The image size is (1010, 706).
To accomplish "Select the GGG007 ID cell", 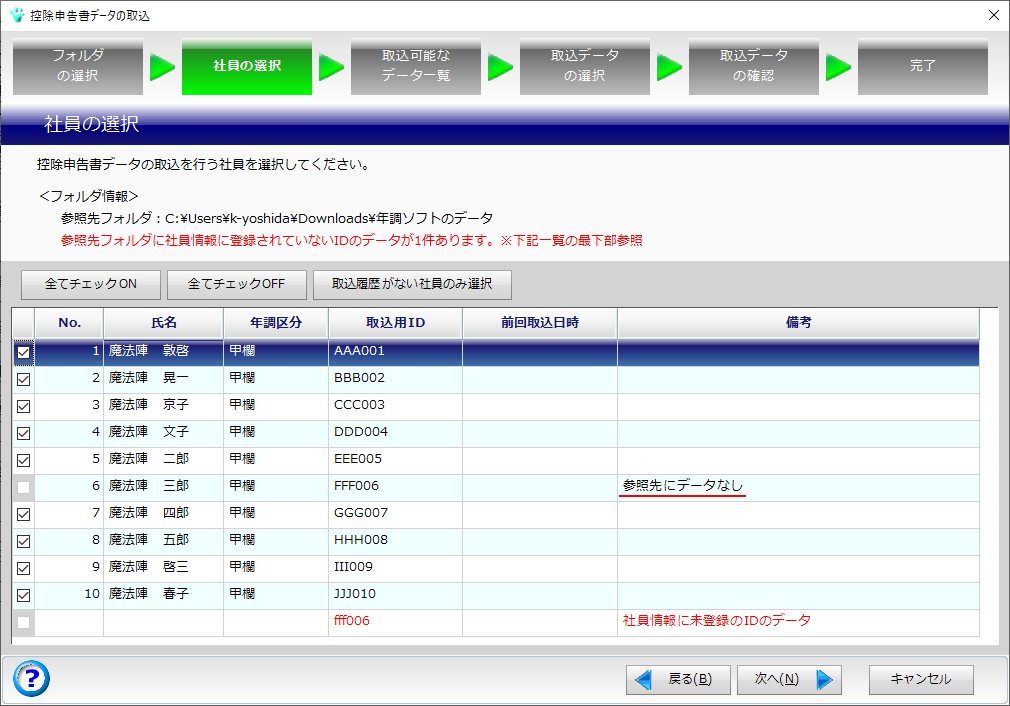I will [395, 514].
